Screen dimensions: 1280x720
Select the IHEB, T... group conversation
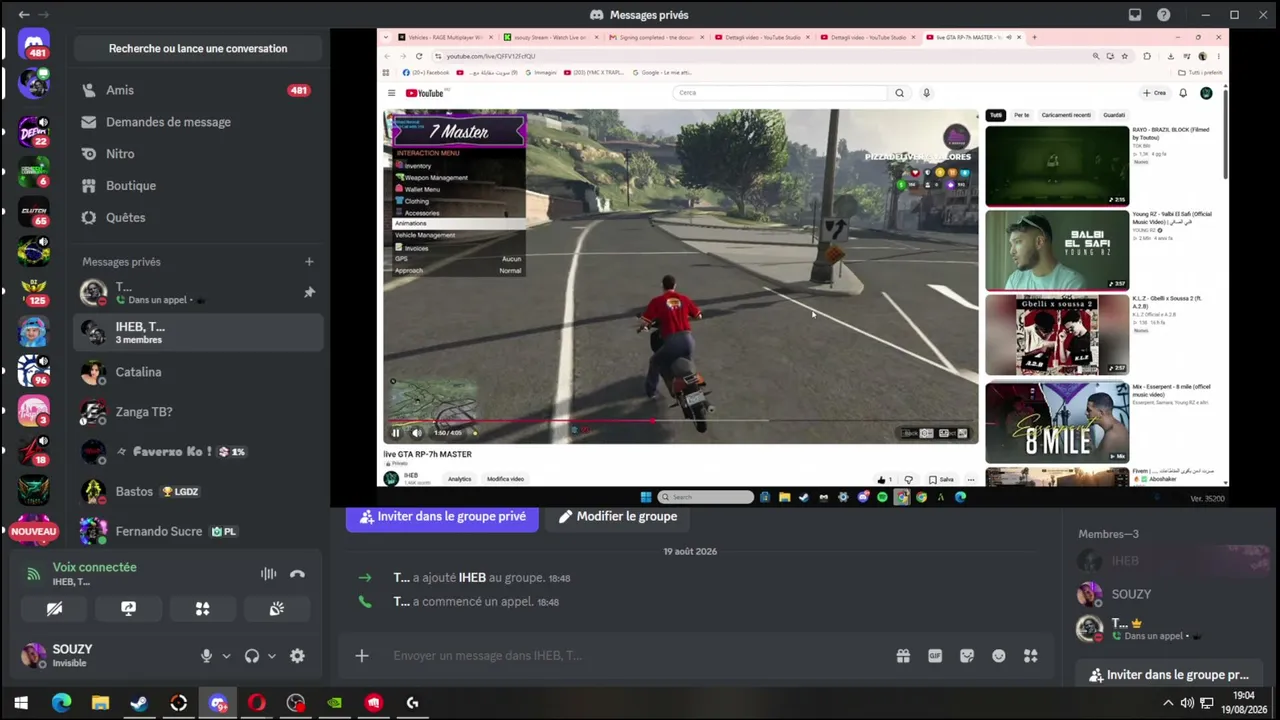click(x=198, y=332)
